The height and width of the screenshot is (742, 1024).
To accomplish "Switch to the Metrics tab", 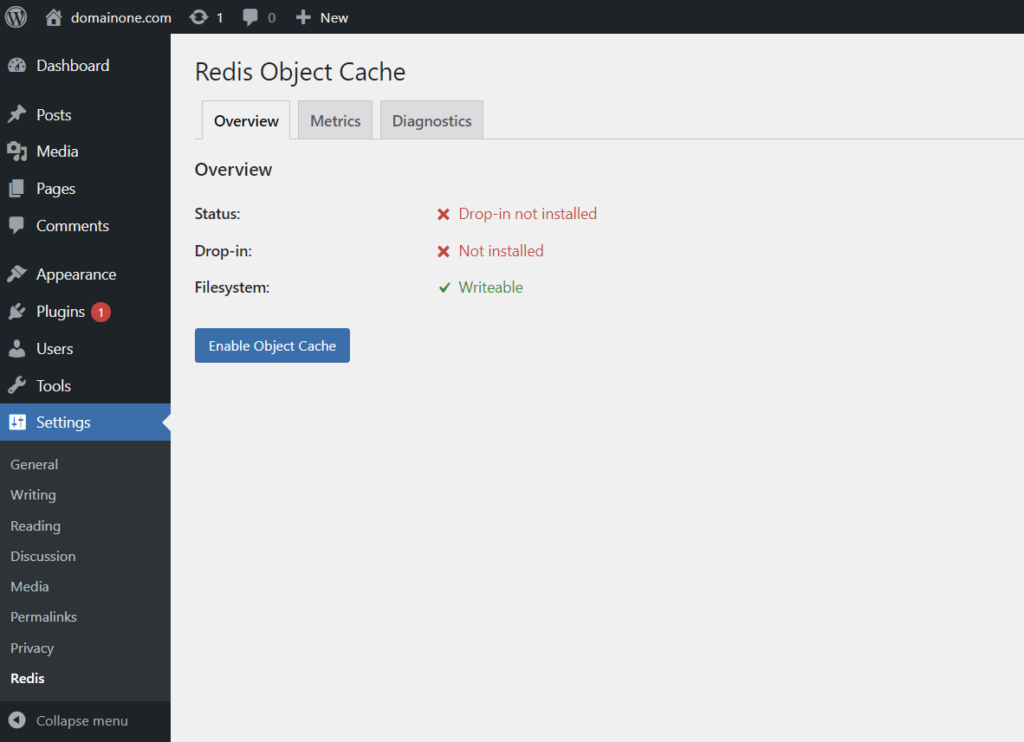I will click(335, 121).
